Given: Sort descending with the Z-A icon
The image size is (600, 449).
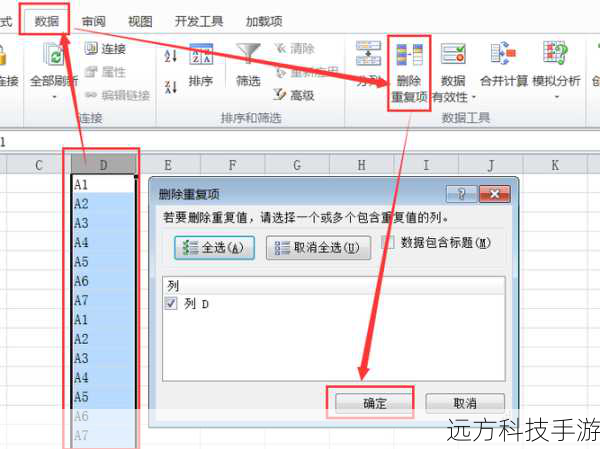Looking at the screenshot, I should 170,87.
